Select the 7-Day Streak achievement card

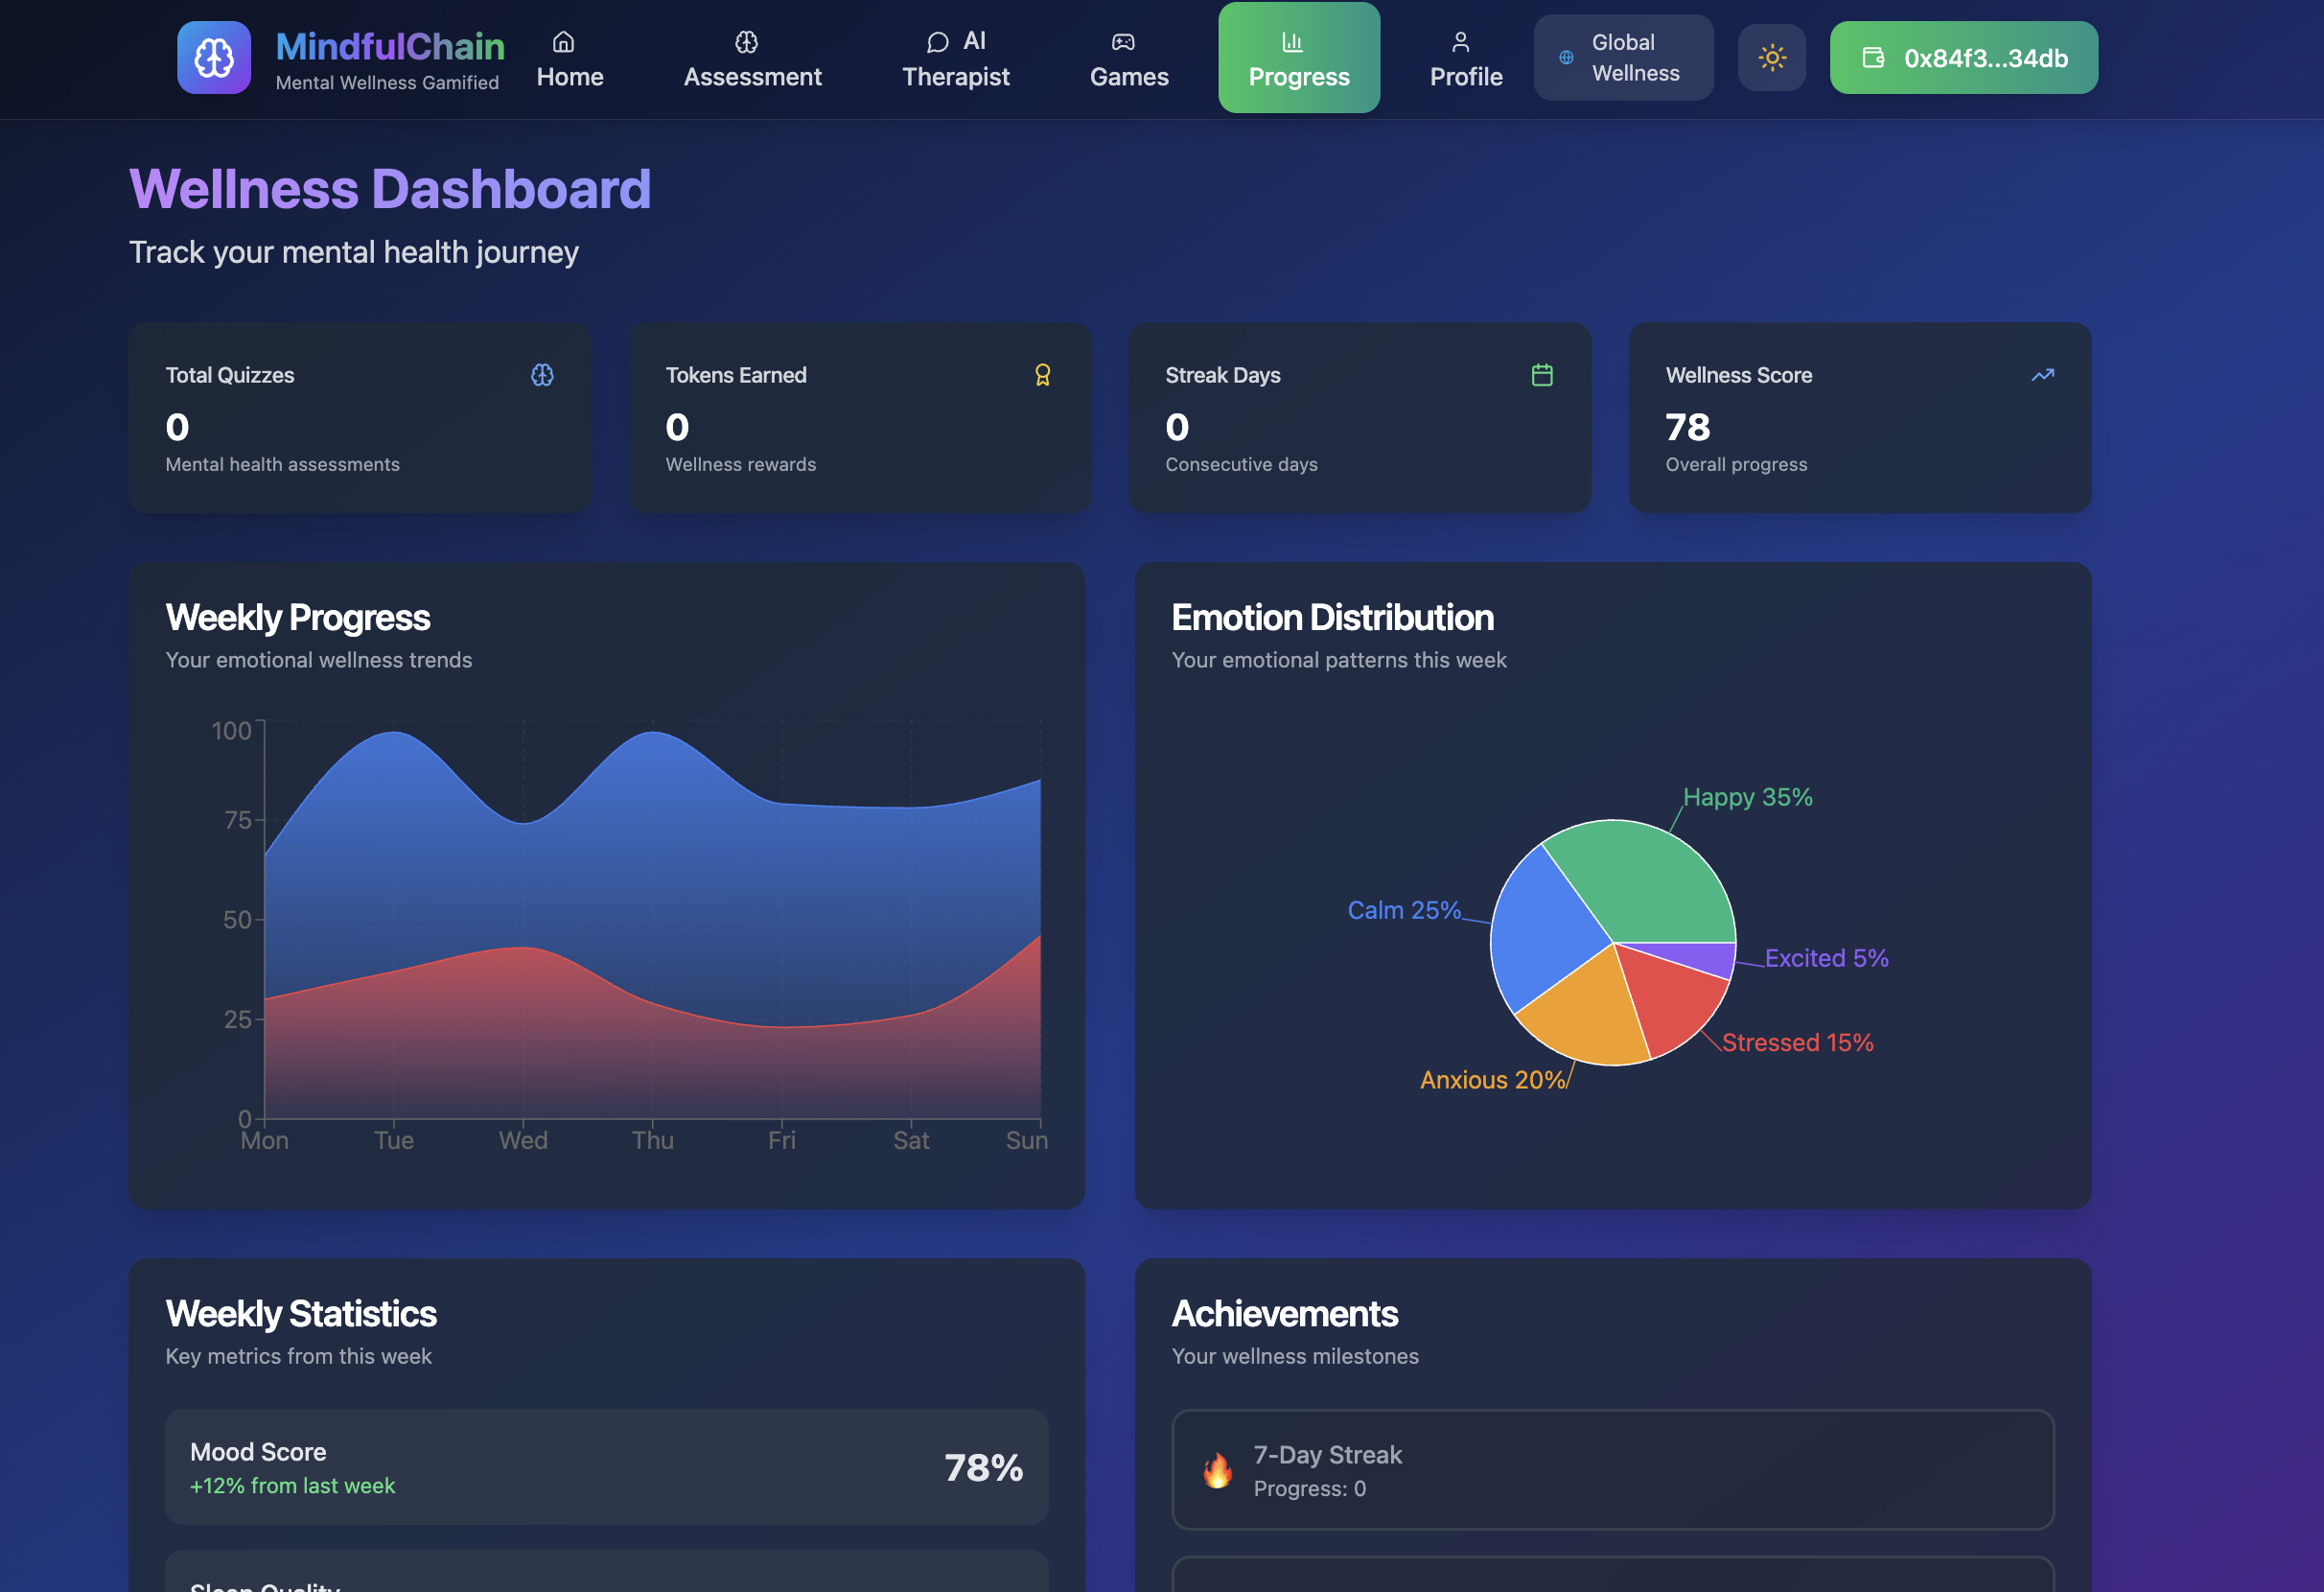point(1612,1470)
